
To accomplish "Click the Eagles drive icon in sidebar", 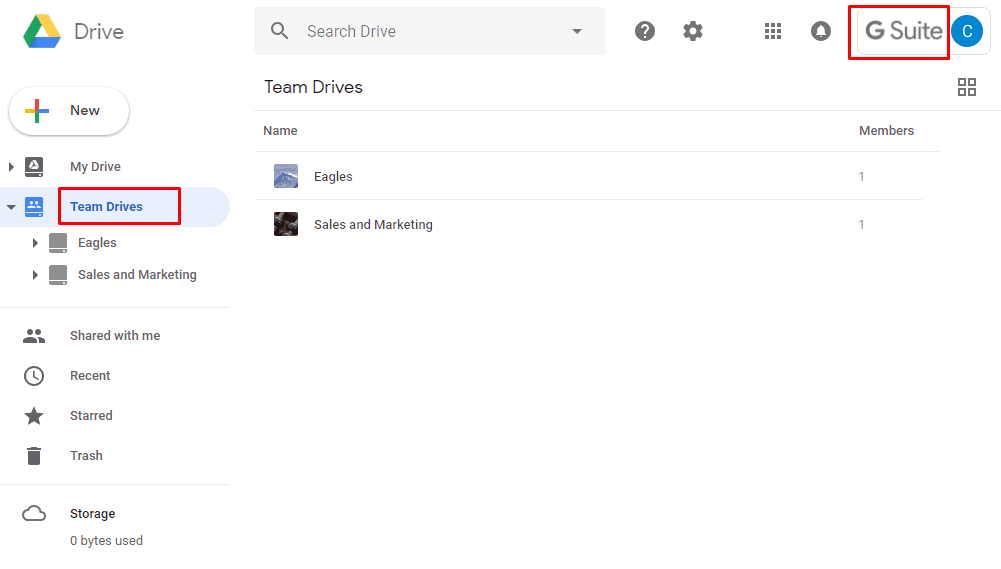I will (x=58, y=243).
